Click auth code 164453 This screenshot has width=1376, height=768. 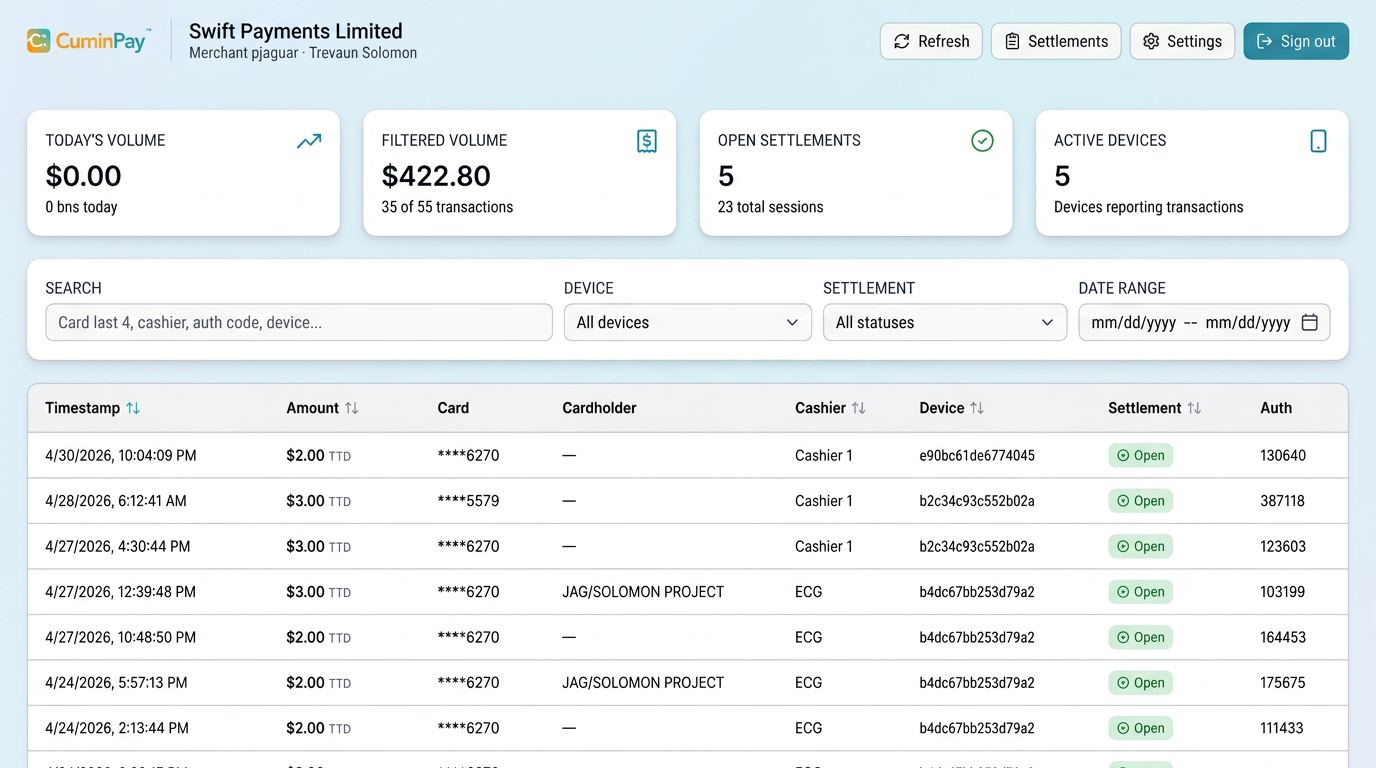[1283, 638]
